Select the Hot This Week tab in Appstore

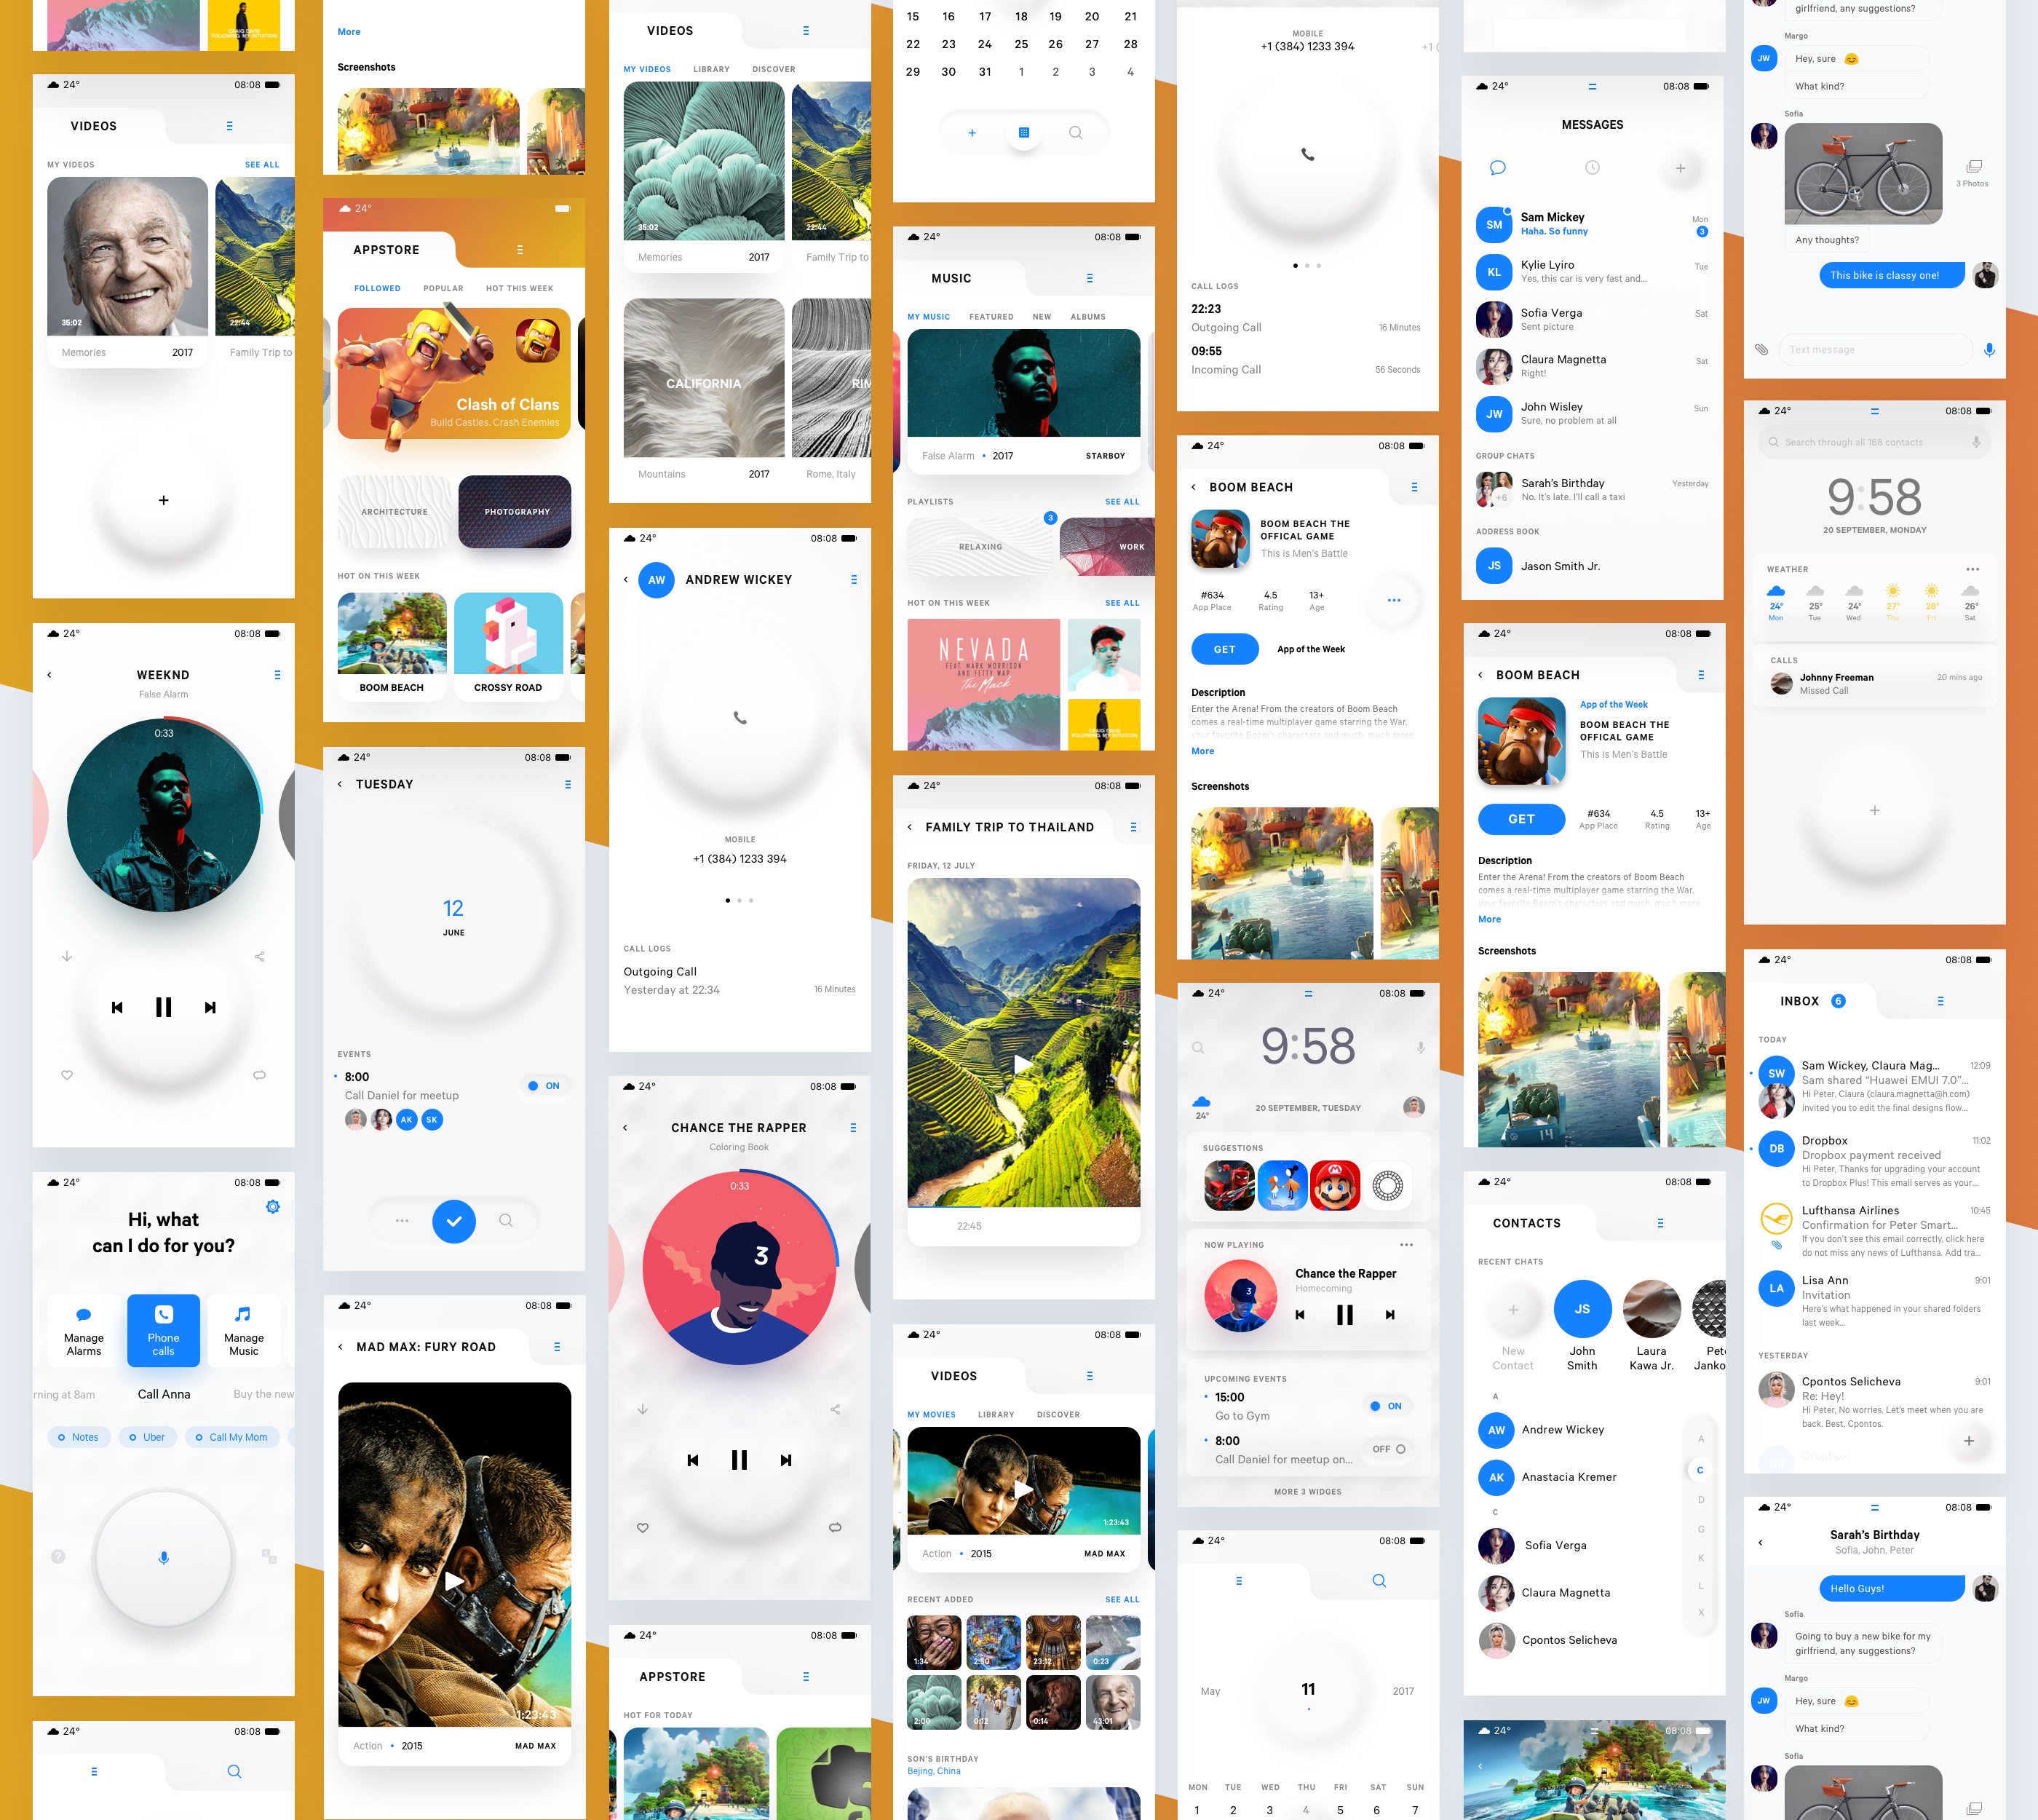pos(519,288)
